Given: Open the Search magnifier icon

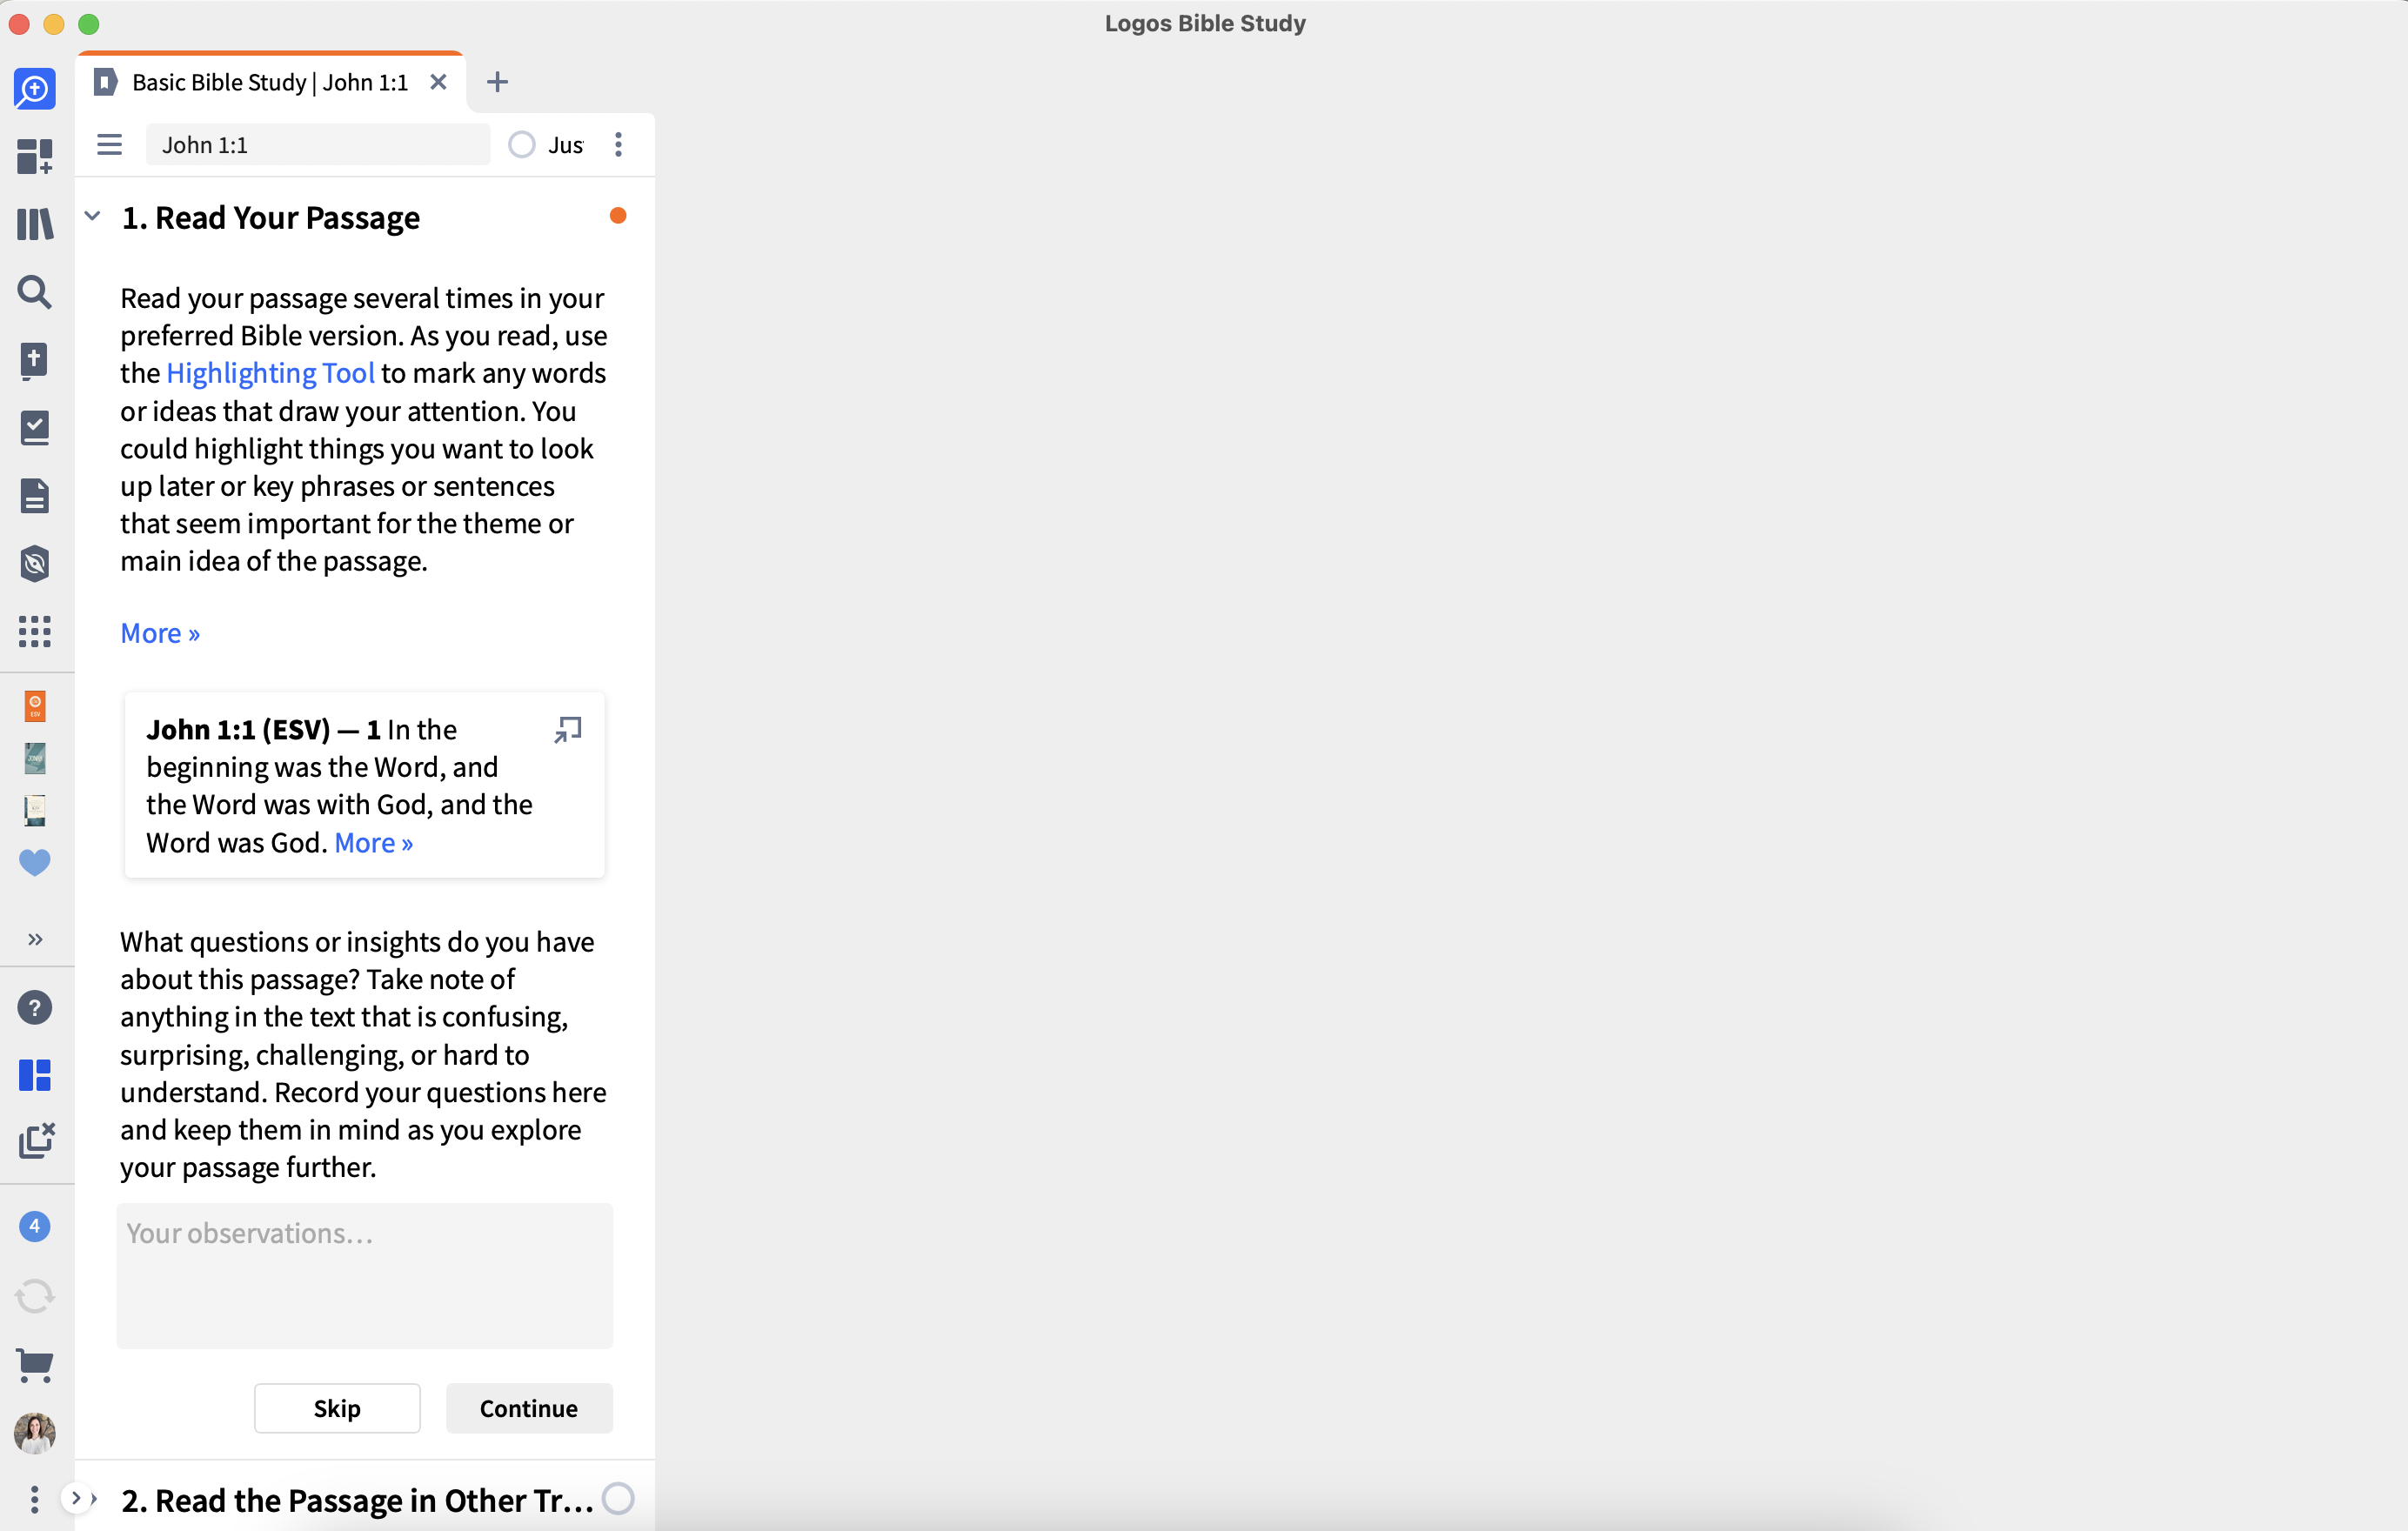Looking at the screenshot, I should (x=35, y=292).
